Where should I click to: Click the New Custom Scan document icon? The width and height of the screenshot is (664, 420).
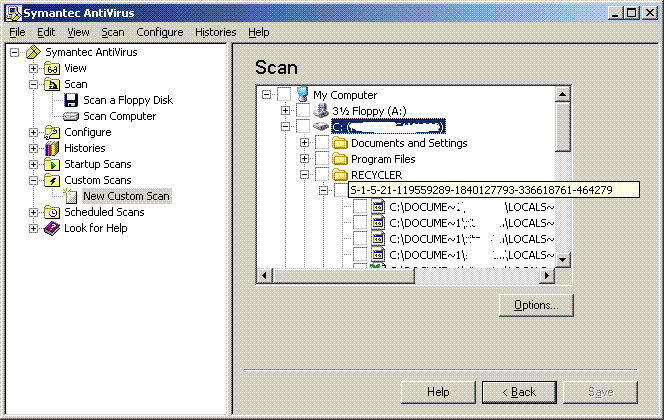click(70, 196)
